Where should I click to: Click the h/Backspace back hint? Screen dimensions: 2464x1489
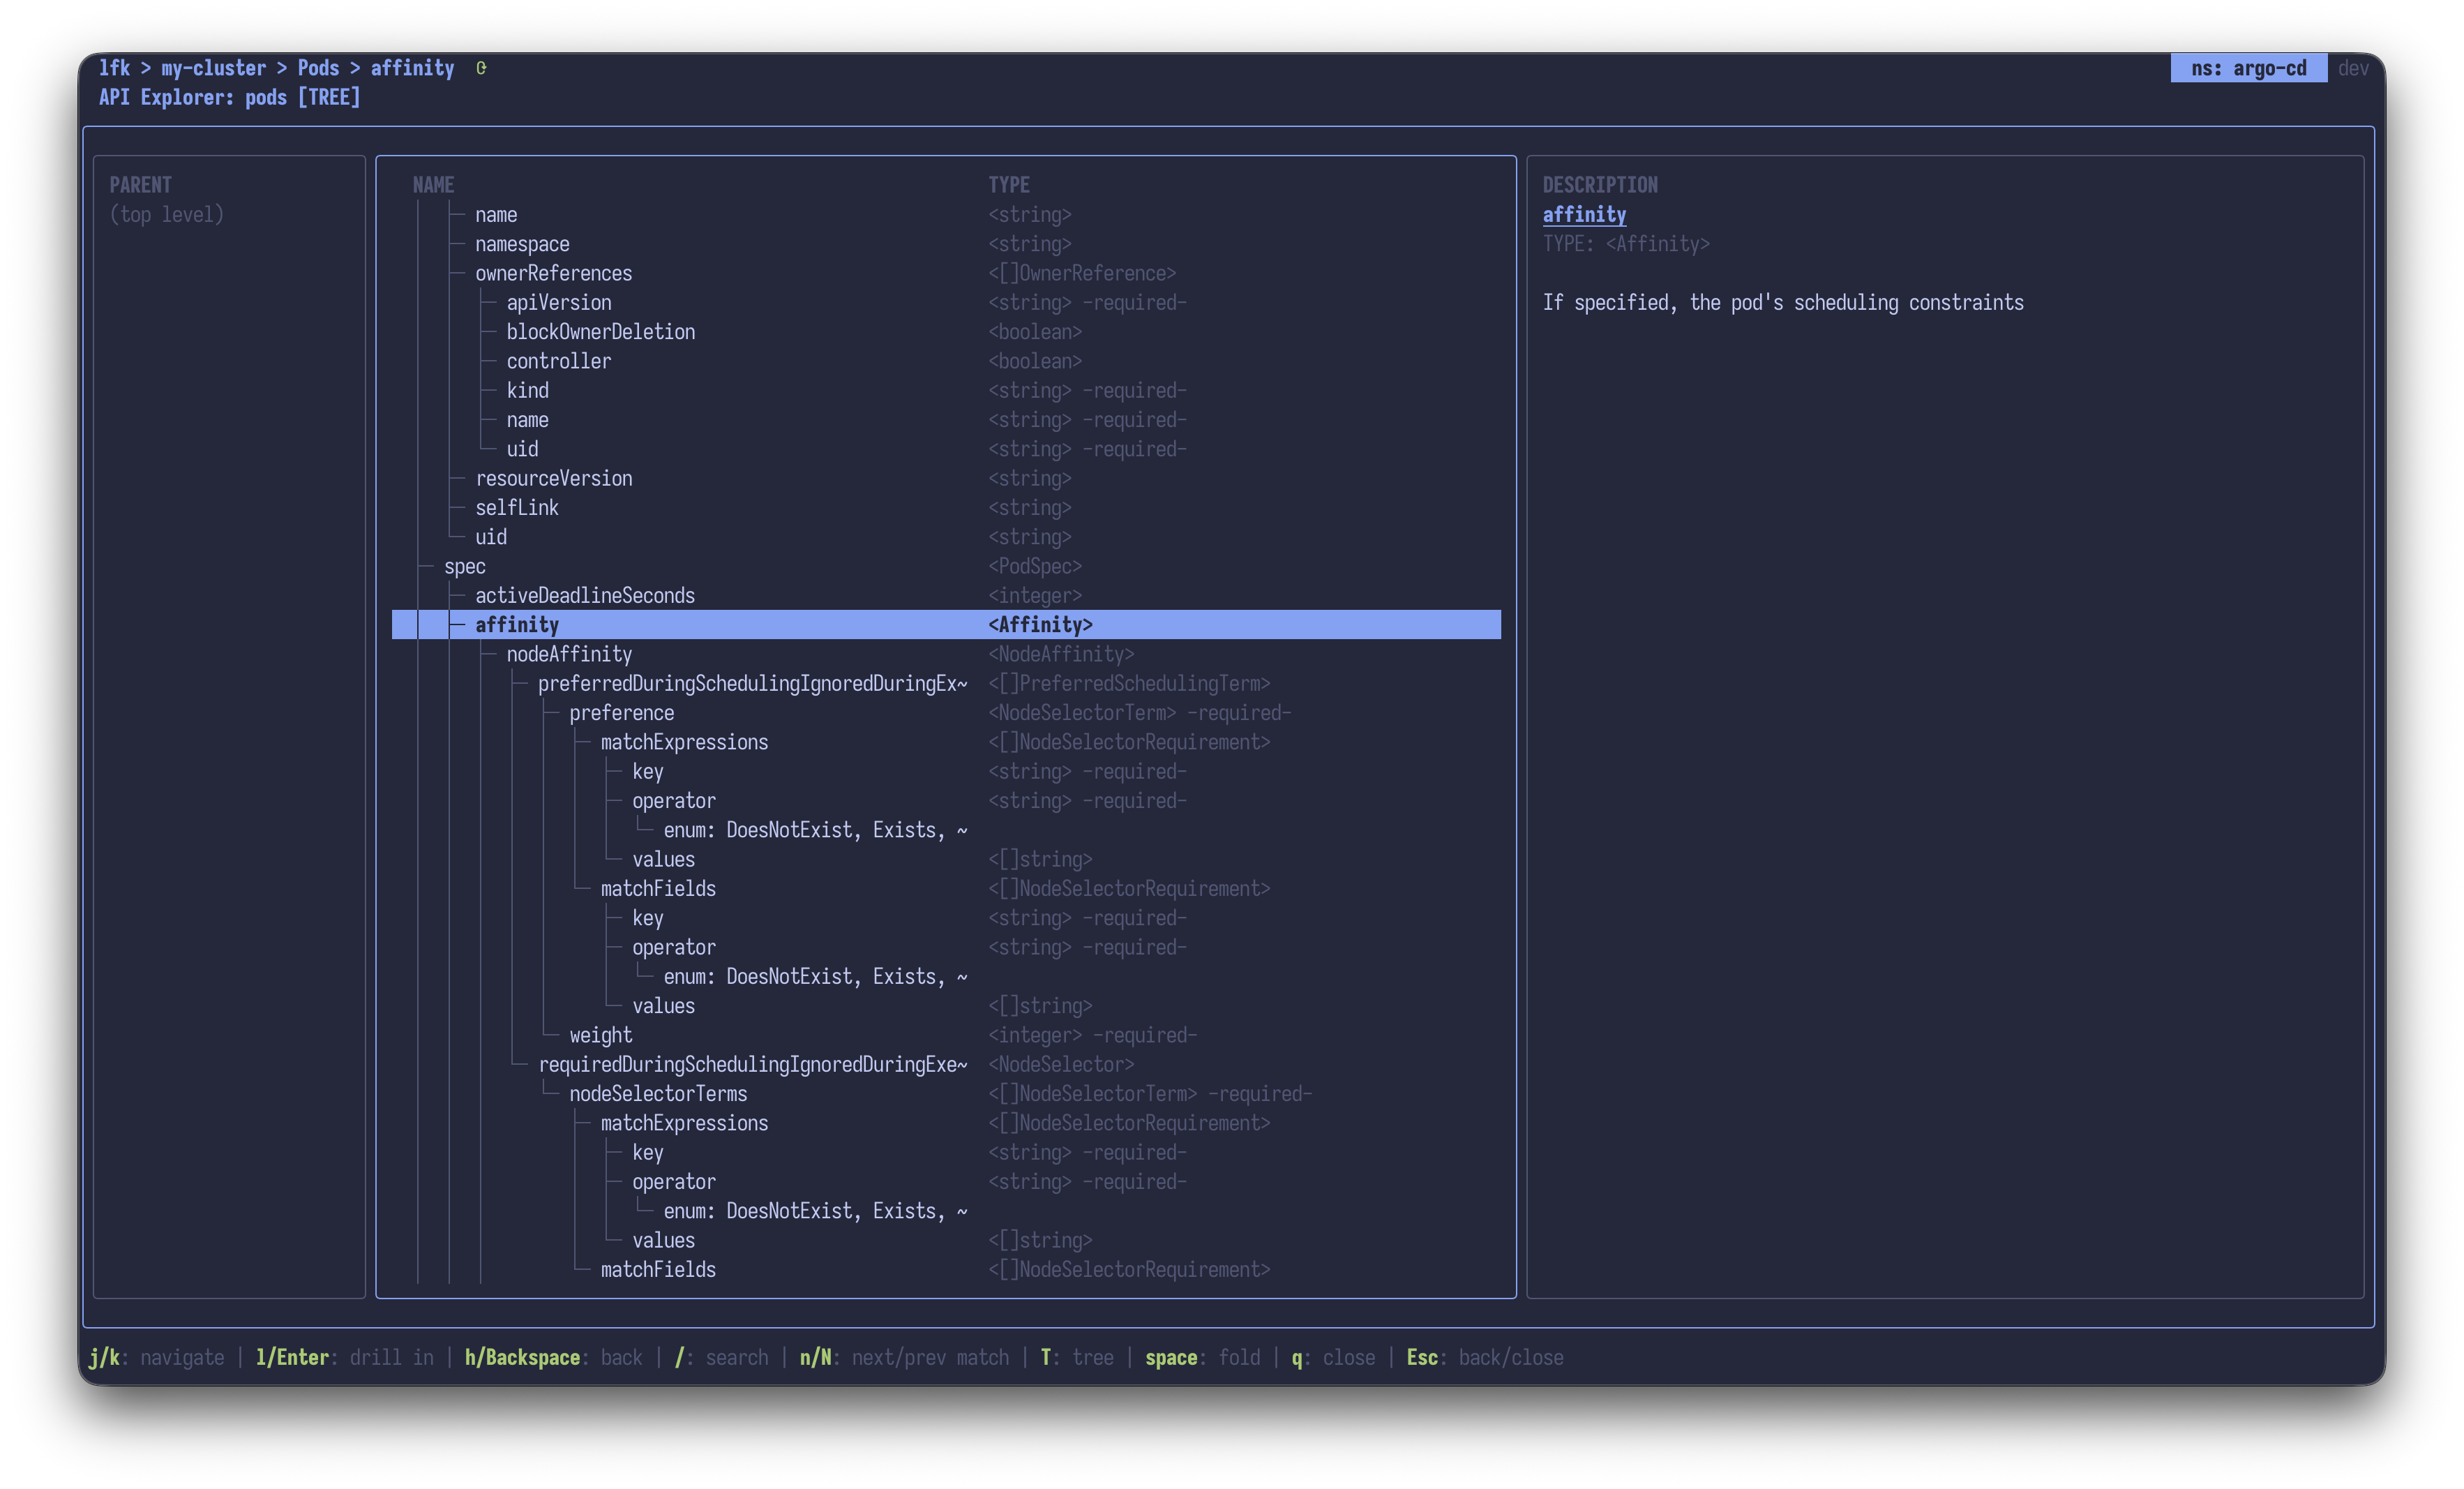point(553,1357)
